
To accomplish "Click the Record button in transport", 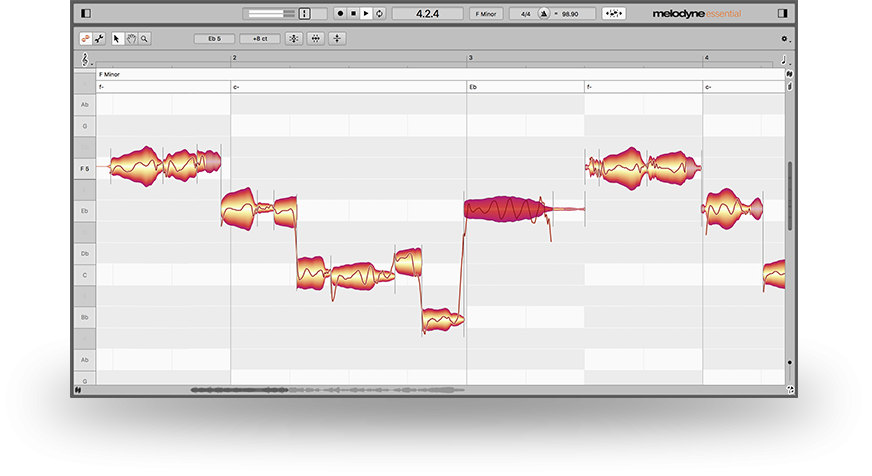I will 340,13.
